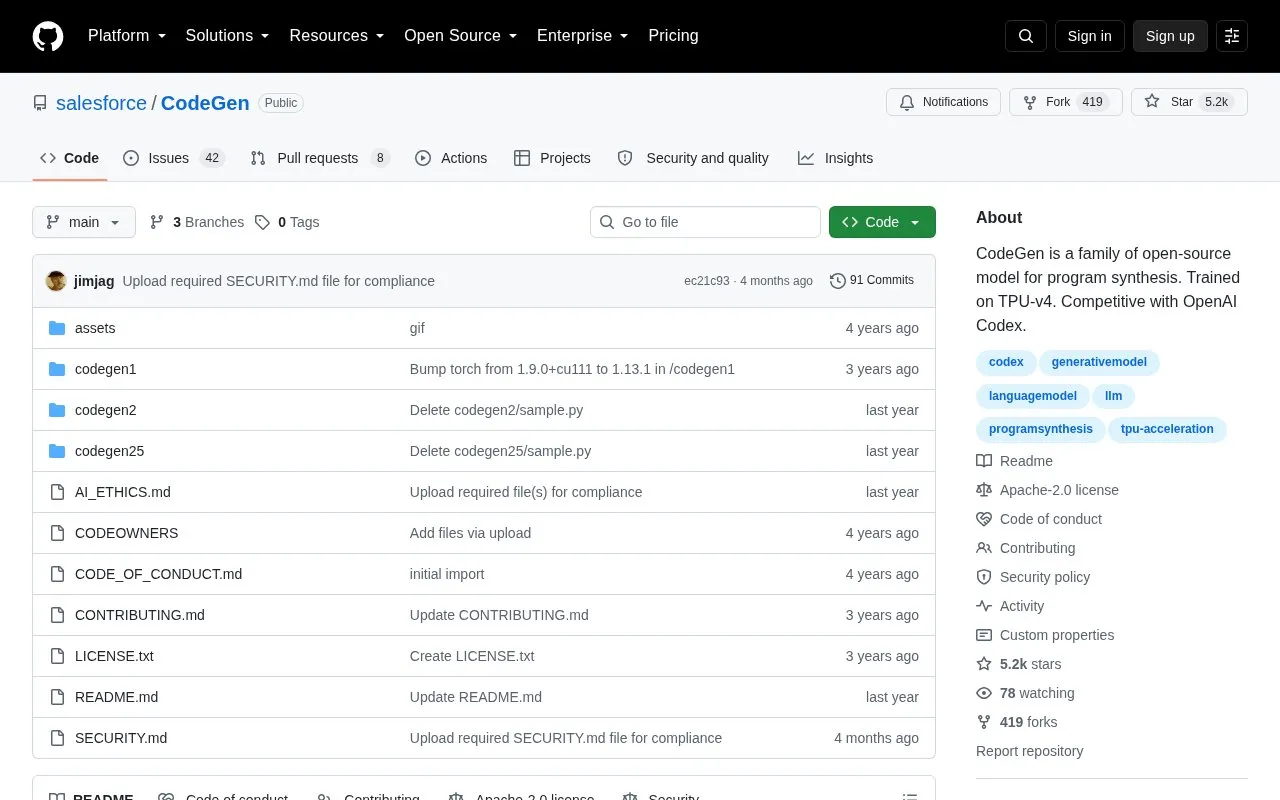This screenshot has width=1280, height=800.
Task: Click the codegen2 folder icon
Action: (57, 410)
